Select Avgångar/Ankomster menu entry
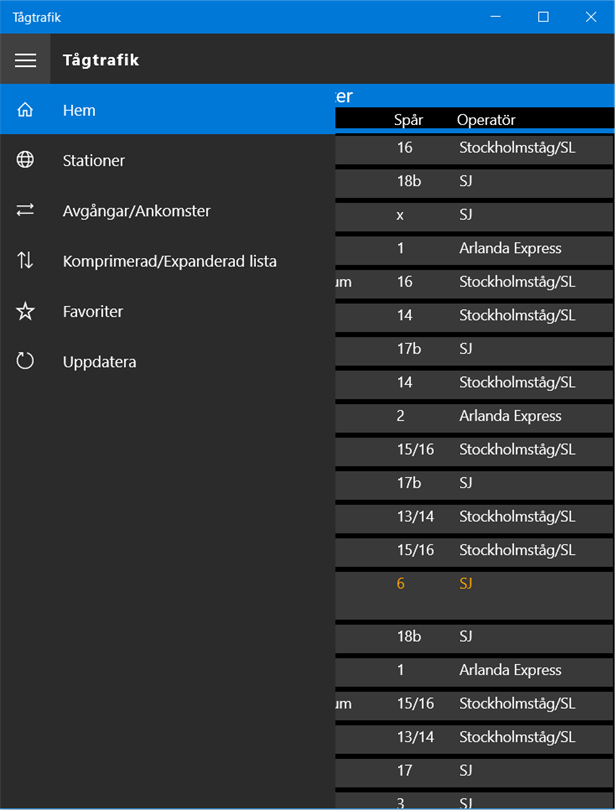Screen dimensions: 615x810 [136, 211]
